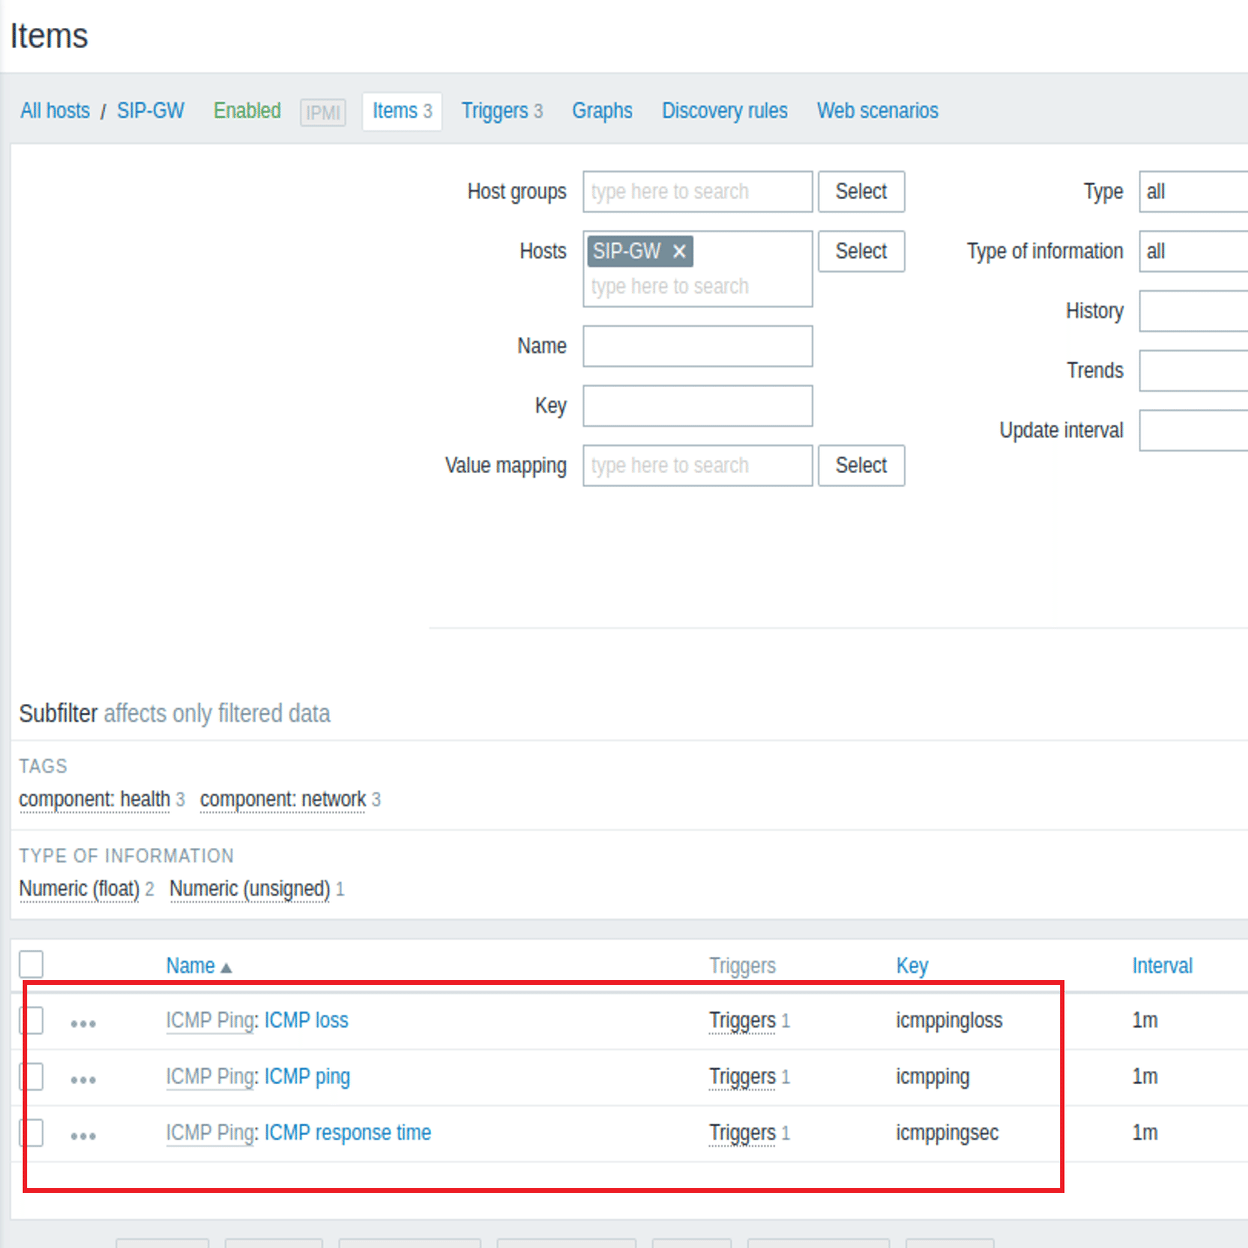Open the All hosts breadcrumb link
This screenshot has height=1248, width=1248.
(x=54, y=110)
